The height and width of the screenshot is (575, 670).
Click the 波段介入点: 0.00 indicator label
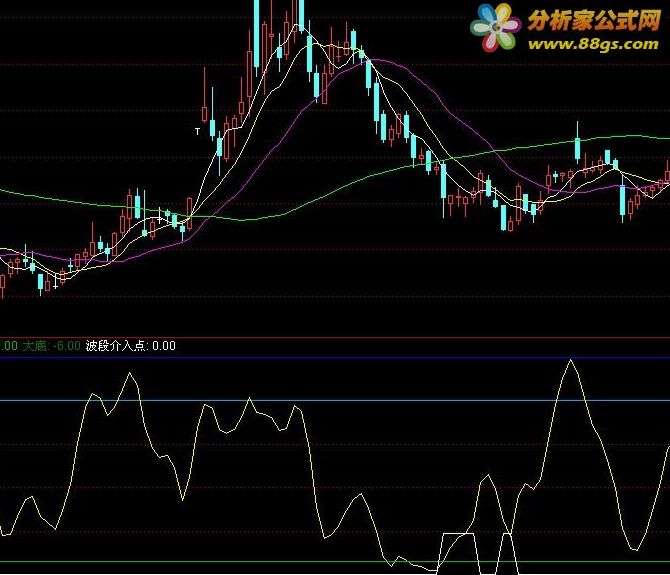131,346
